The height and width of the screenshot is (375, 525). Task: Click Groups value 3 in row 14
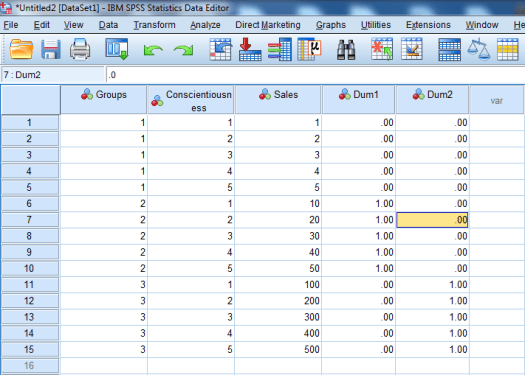pyautogui.click(x=104, y=333)
